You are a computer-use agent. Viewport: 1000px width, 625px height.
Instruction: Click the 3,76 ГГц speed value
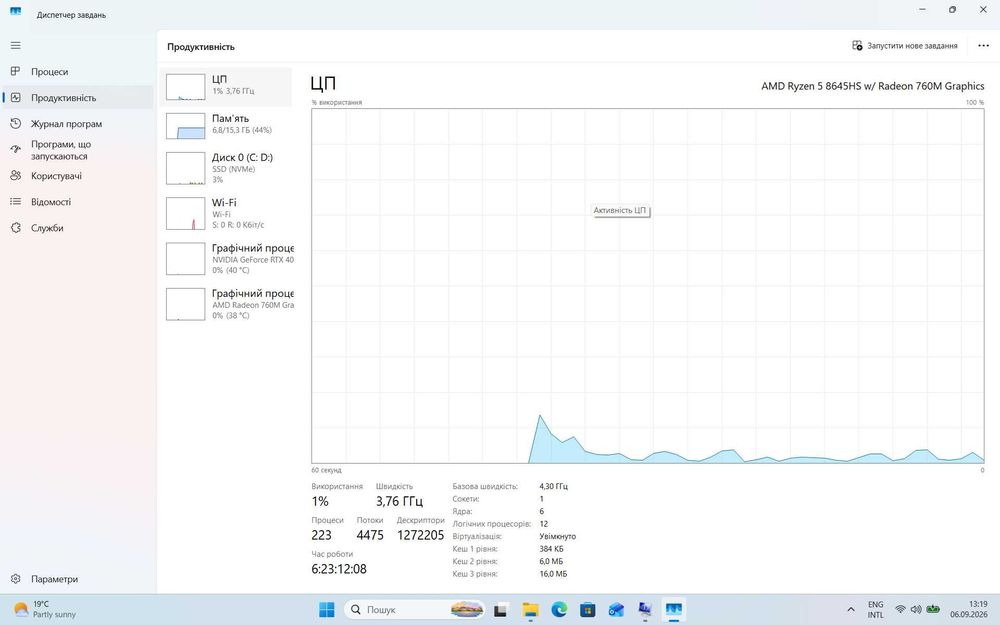pos(399,501)
